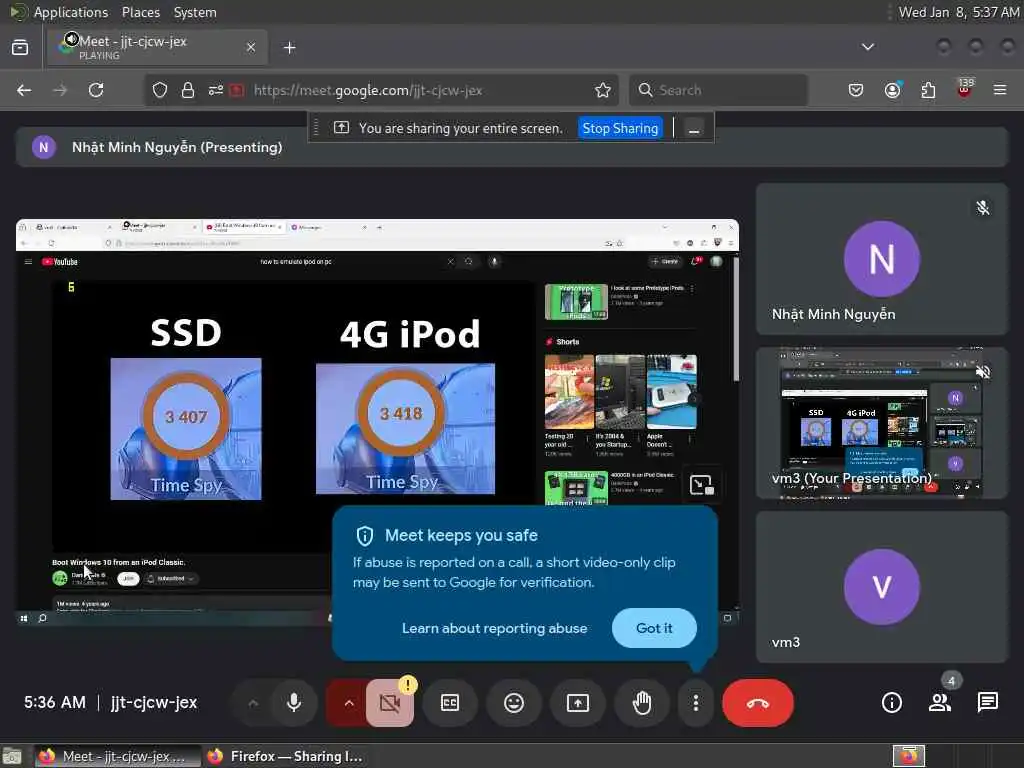The height and width of the screenshot is (768, 1024).
Task: Open the Places menu
Action: click(x=140, y=12)
